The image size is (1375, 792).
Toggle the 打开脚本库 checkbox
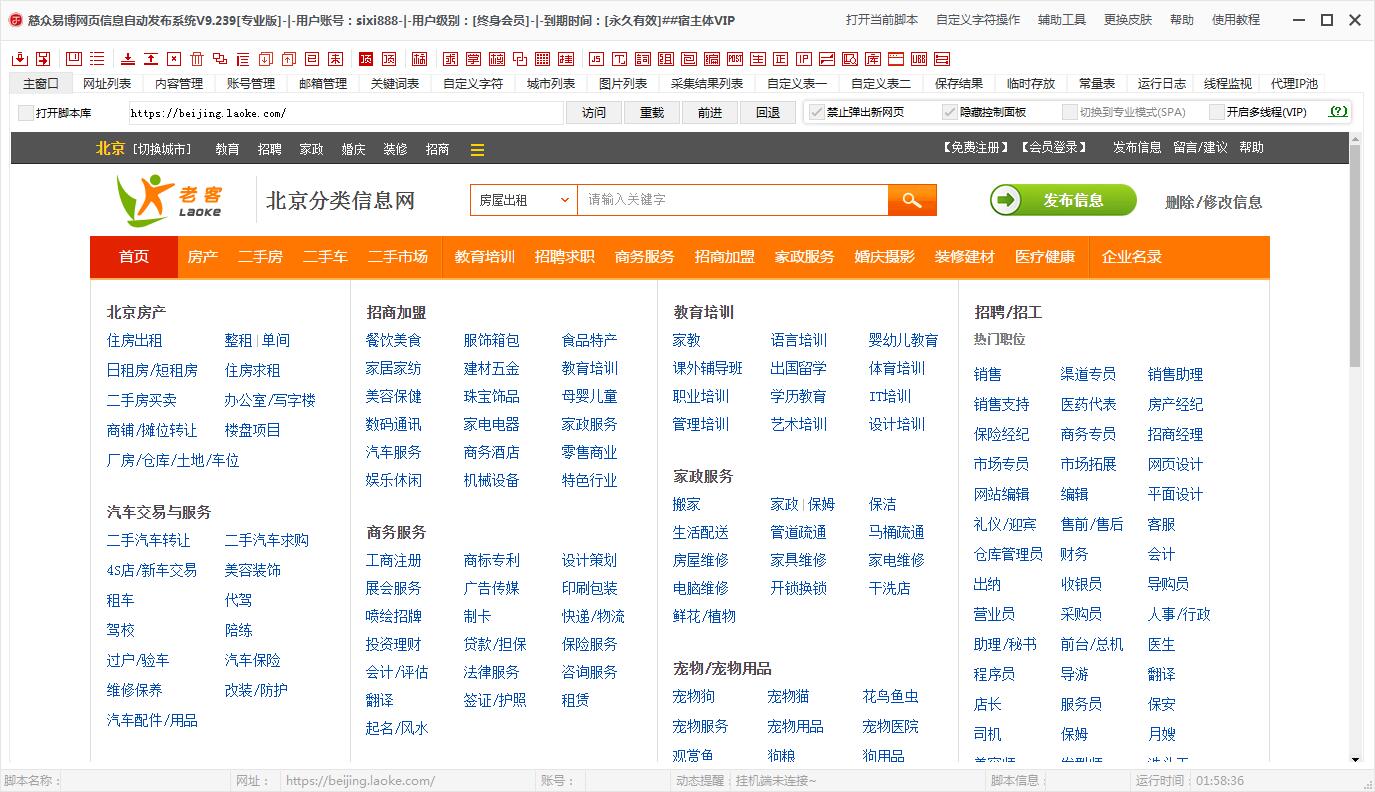tap(25, 113)
